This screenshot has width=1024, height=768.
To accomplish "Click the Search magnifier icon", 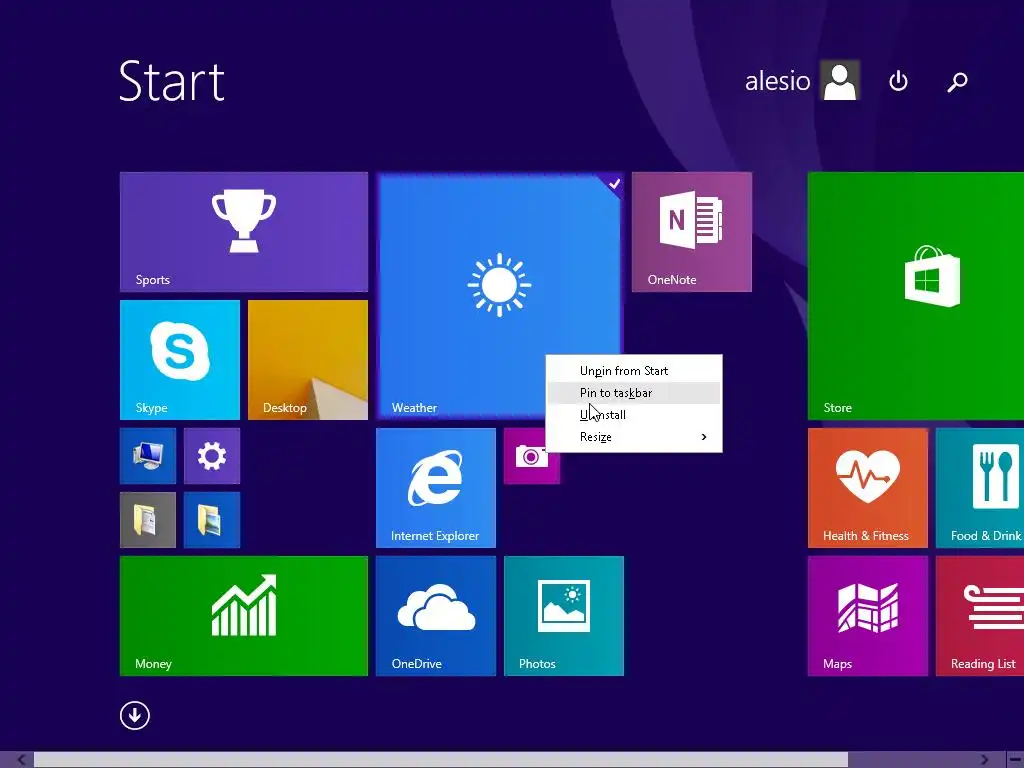I will click(x=957, y=82).
